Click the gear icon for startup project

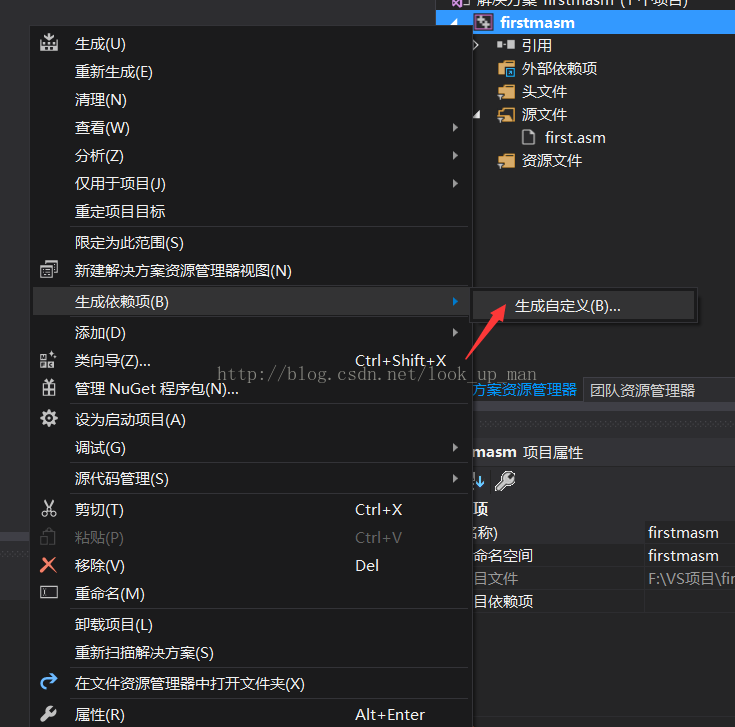coord(49,419)
